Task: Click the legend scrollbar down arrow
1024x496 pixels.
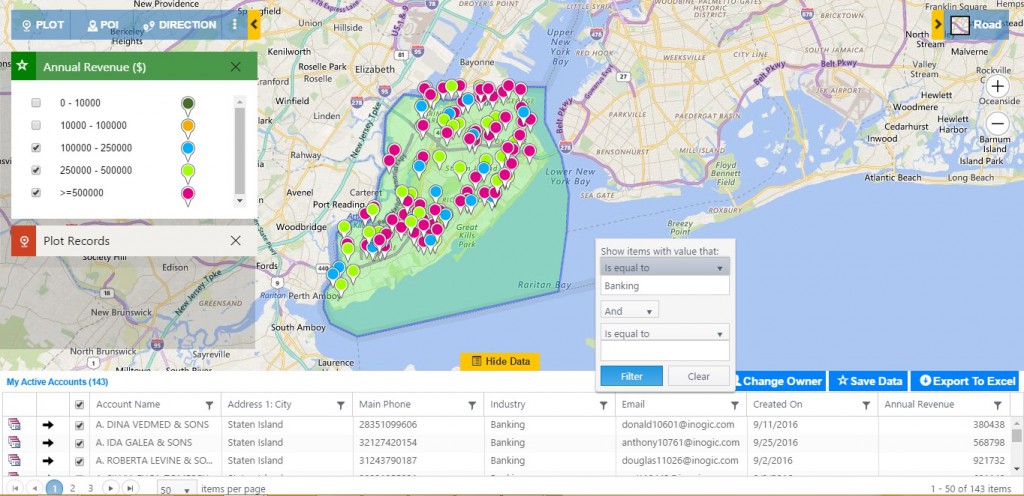Action: pos(240,201)
